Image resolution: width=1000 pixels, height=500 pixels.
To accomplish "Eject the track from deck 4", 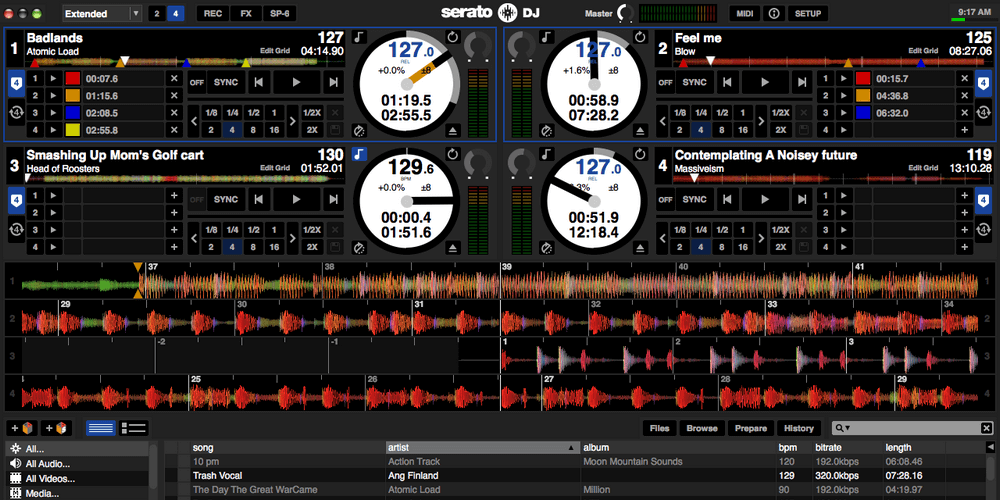I will click(640, 247).
